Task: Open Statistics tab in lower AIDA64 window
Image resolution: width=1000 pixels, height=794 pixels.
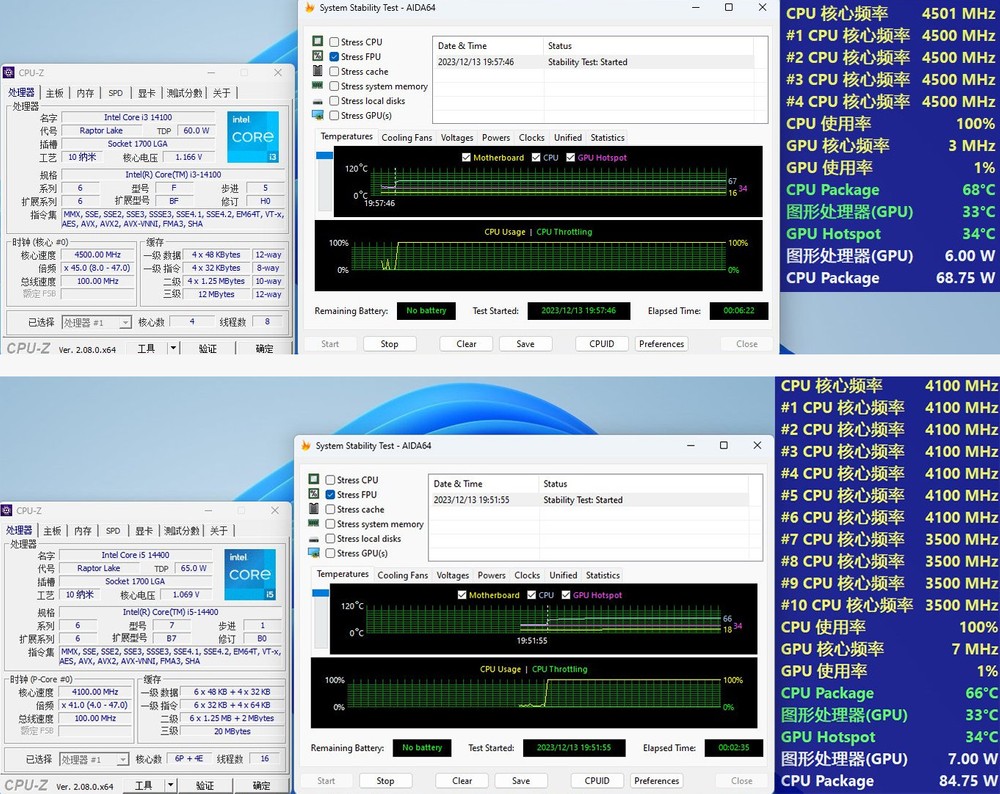Action: point(603,575)
